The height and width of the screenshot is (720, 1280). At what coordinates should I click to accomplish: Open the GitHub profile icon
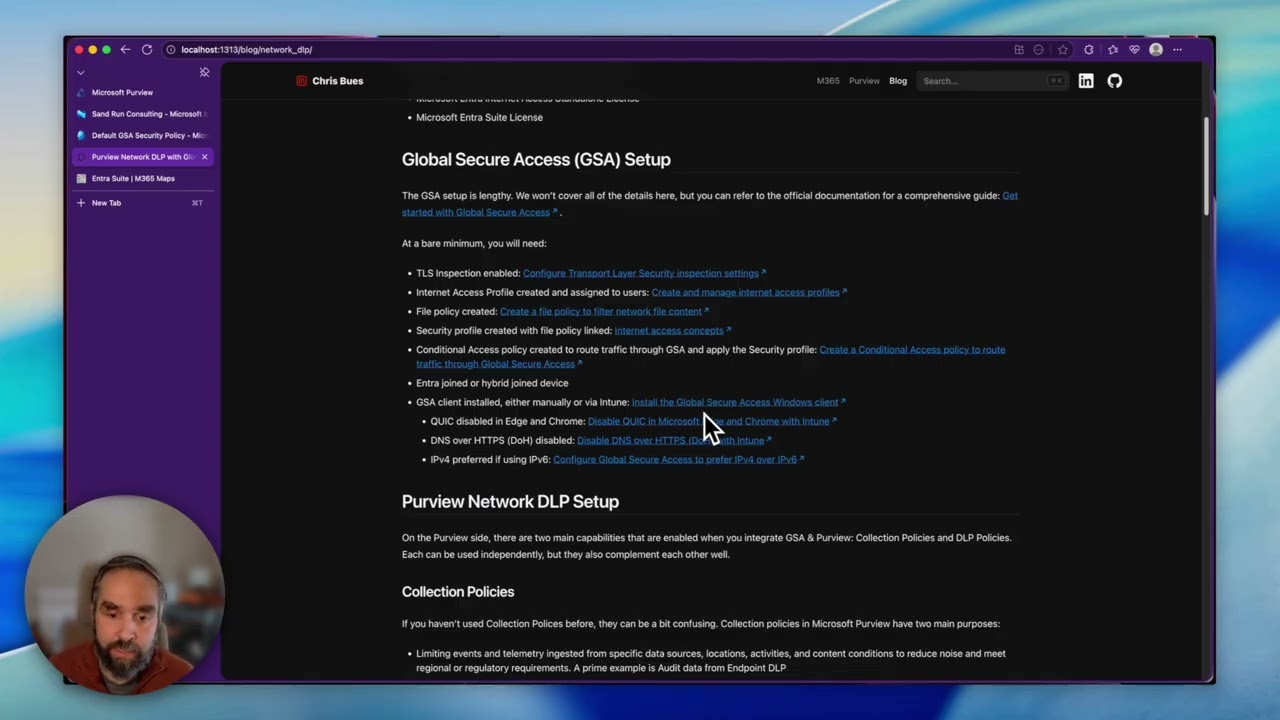(x=1115, y=81)
